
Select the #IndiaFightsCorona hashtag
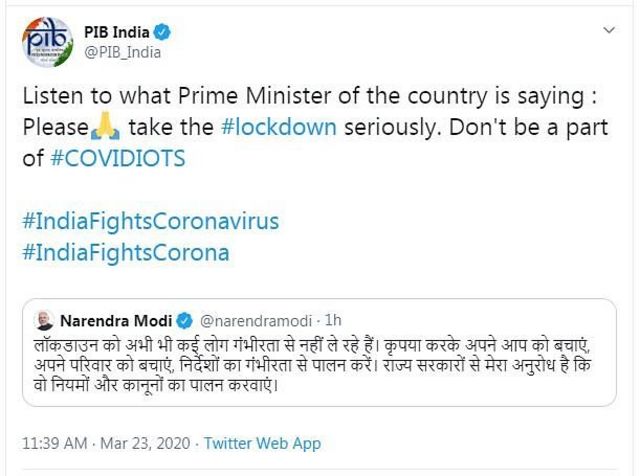(124, 248)
